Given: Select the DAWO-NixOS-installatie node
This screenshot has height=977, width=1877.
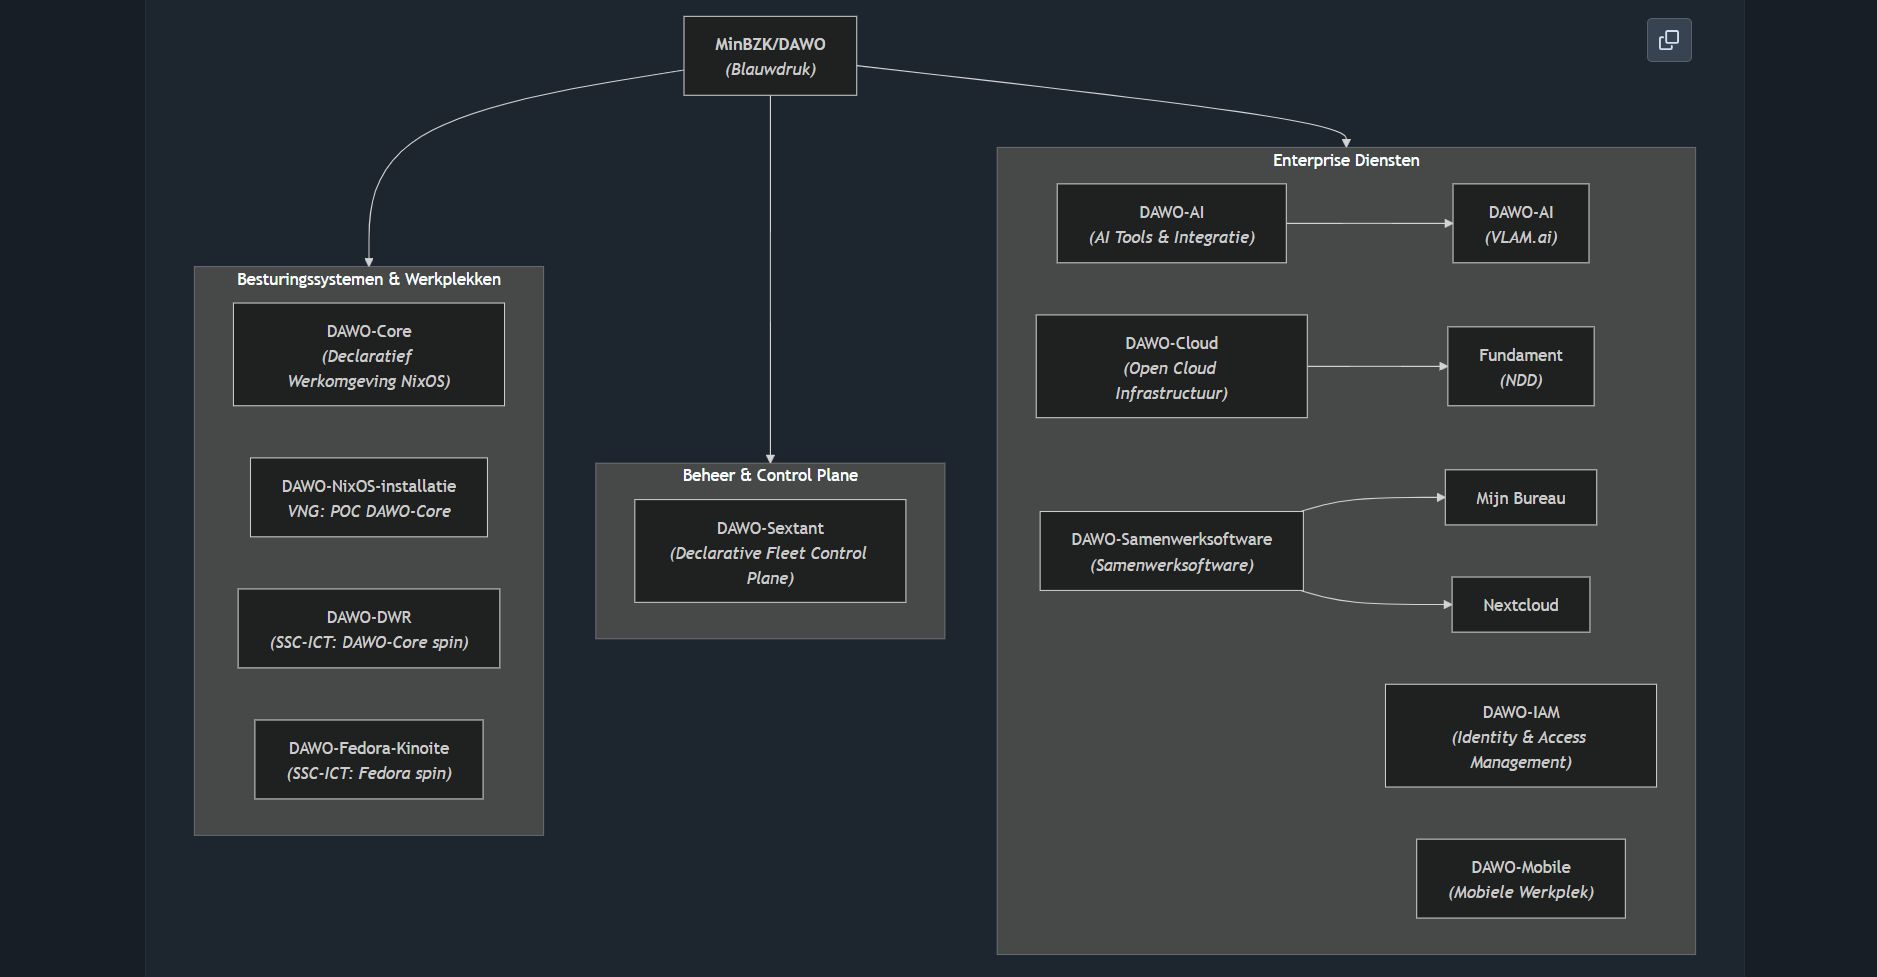Looking at the screenshot, I should (369, 498).
